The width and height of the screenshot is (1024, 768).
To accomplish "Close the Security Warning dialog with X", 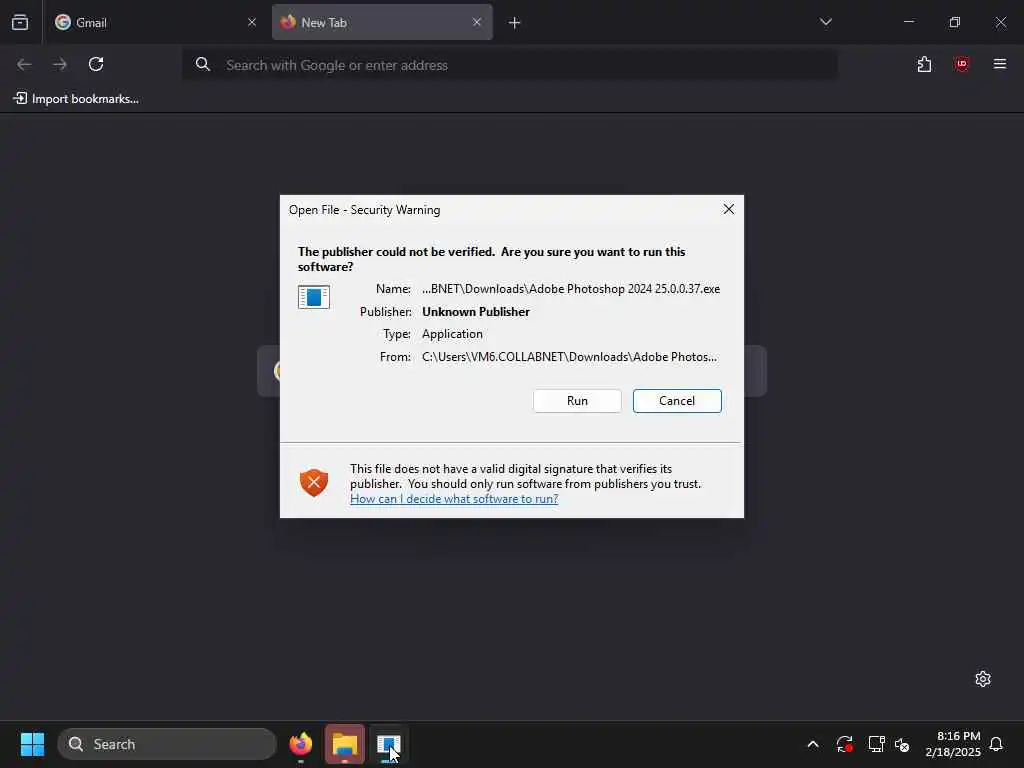I will 728,209.
